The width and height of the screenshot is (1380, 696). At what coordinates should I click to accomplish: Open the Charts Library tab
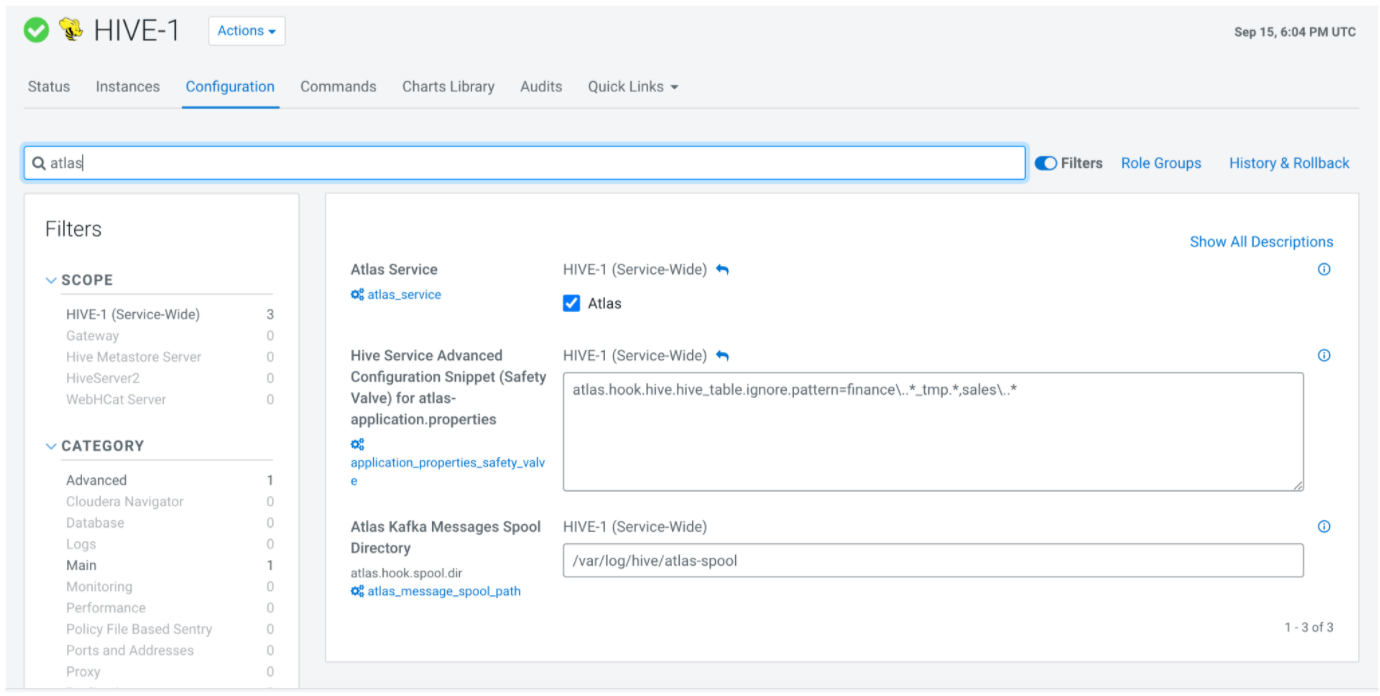pyautogui.click(x=448, y=87)
